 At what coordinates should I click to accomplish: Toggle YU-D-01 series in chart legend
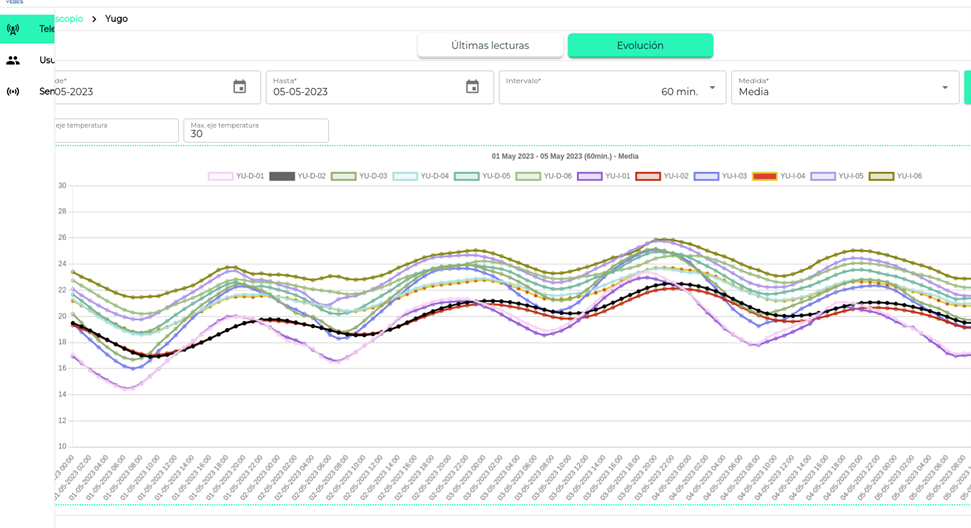click(236, 176)
